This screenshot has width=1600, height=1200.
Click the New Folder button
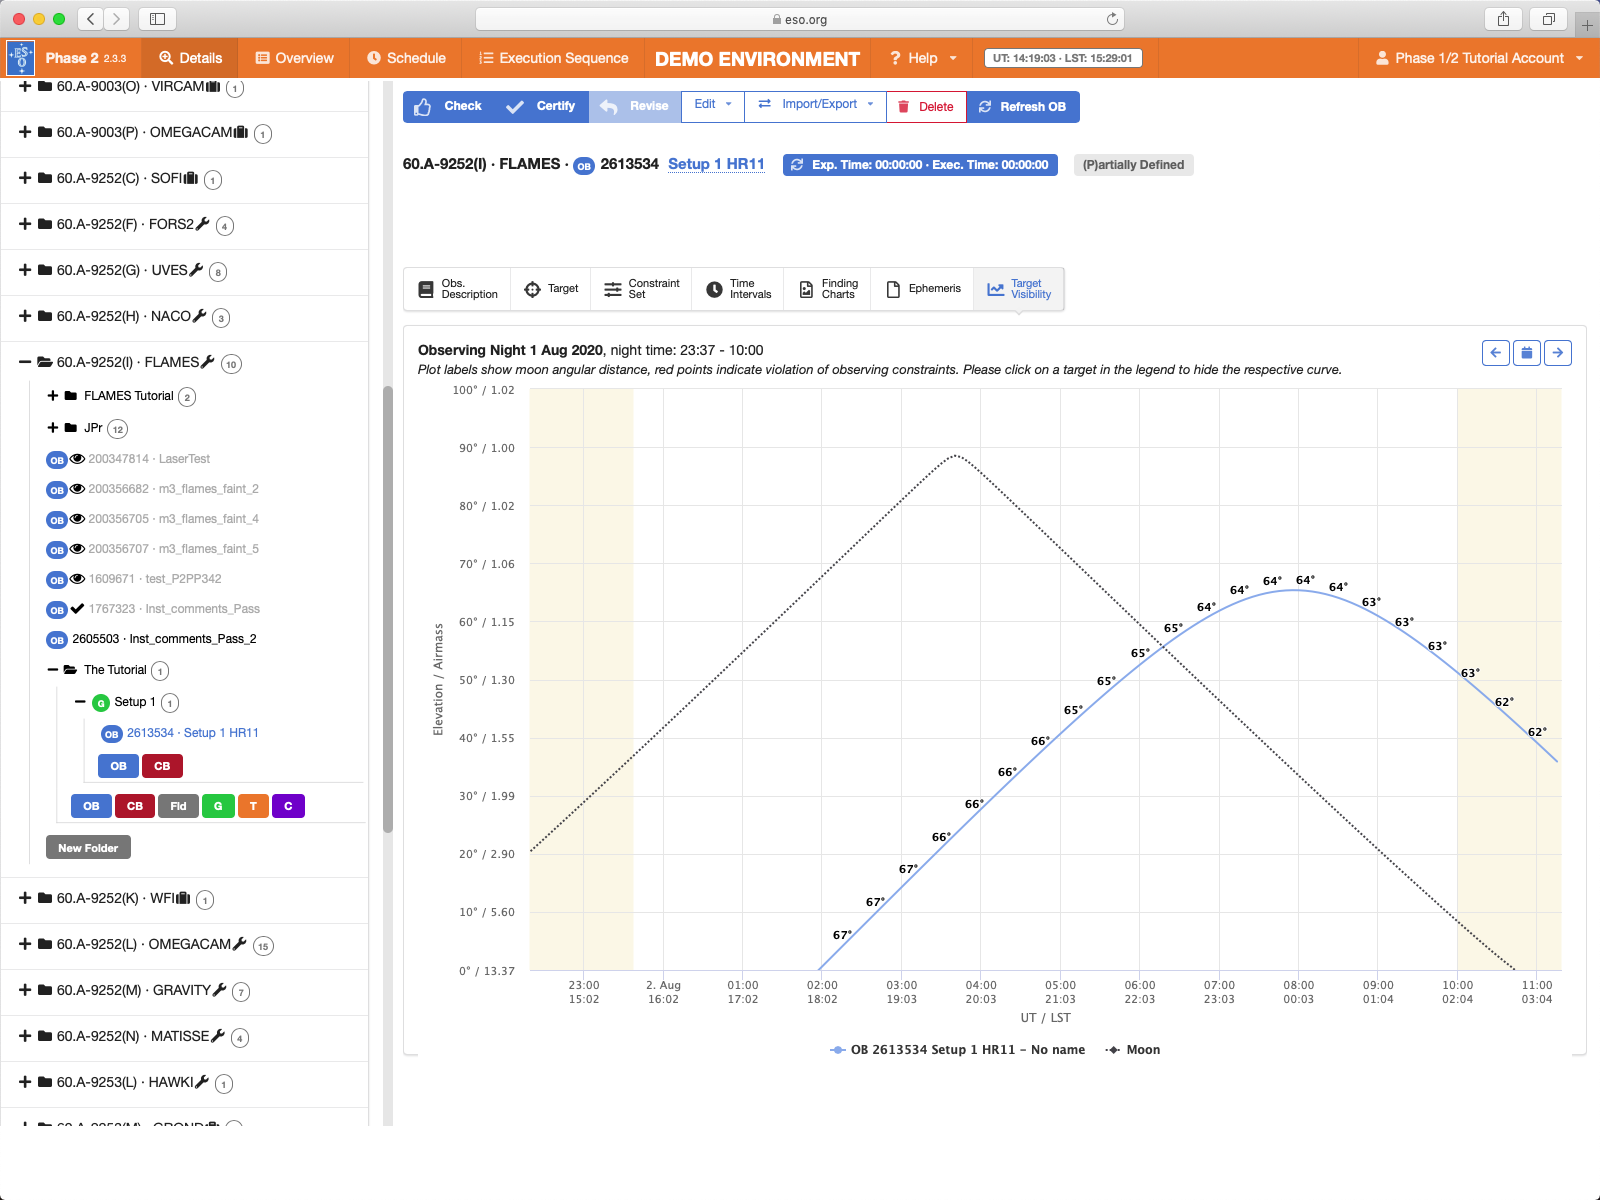click(88, 848)
